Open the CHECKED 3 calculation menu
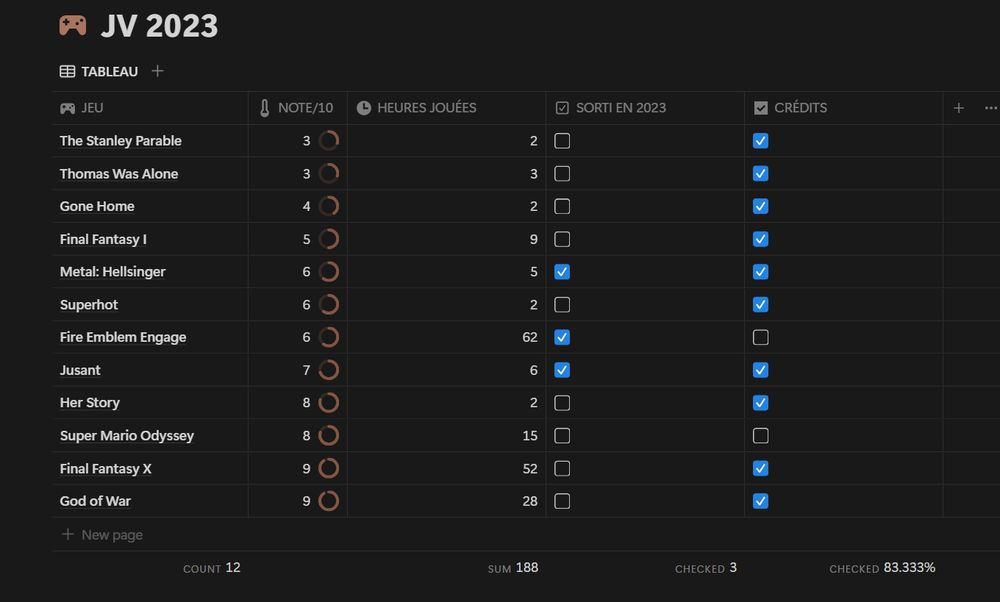Screen dimensions: 1000x602 705,568
